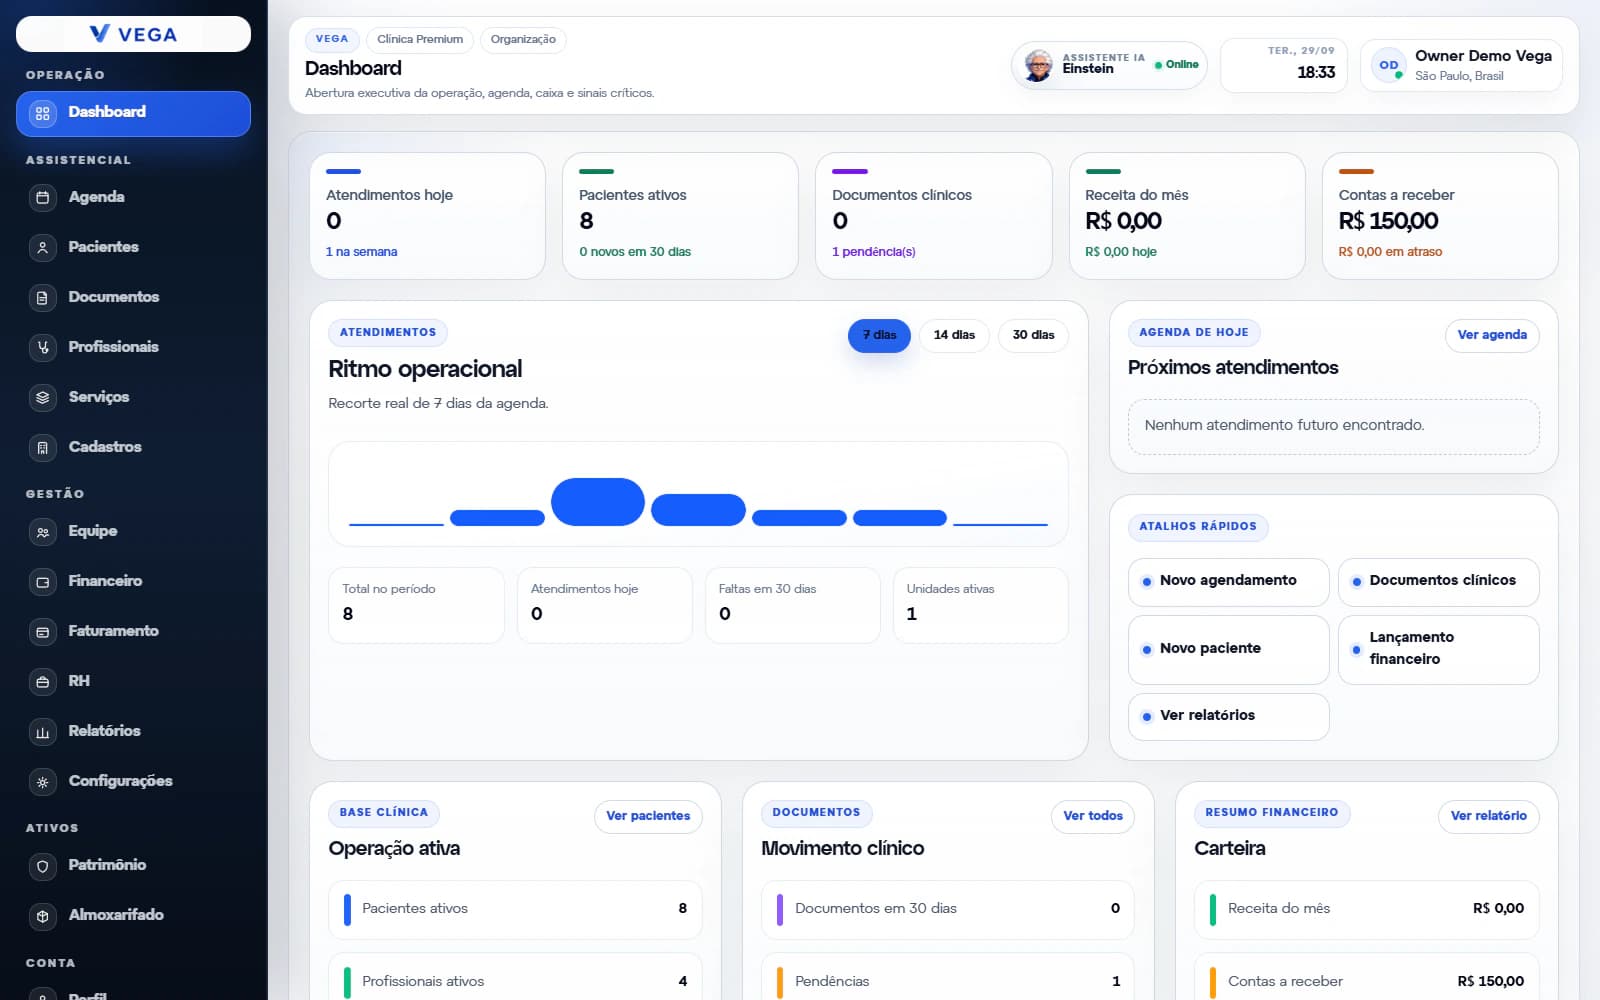
Task: Open the Pacientes ativos summary card
Action: click(680, 216)
